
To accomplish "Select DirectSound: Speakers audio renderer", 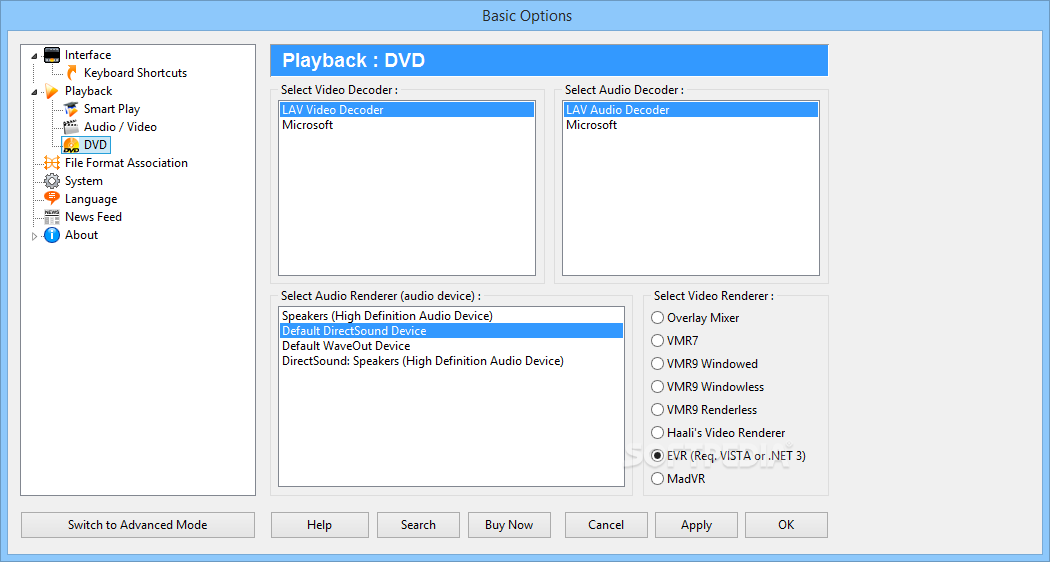I will pyautogui.click(x=451, y=361).
